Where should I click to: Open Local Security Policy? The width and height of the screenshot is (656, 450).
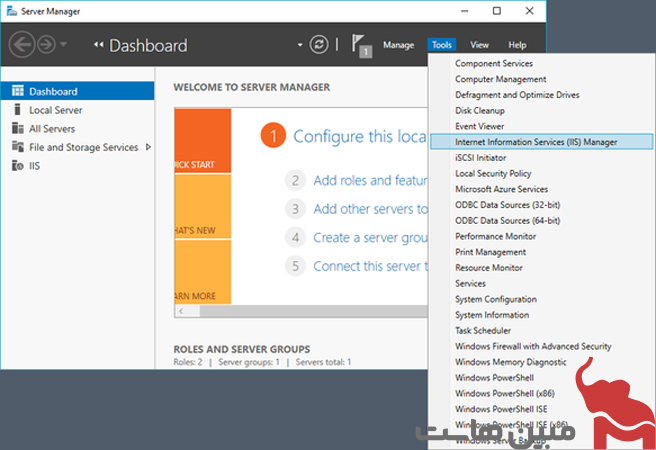[x=493, y=173]
